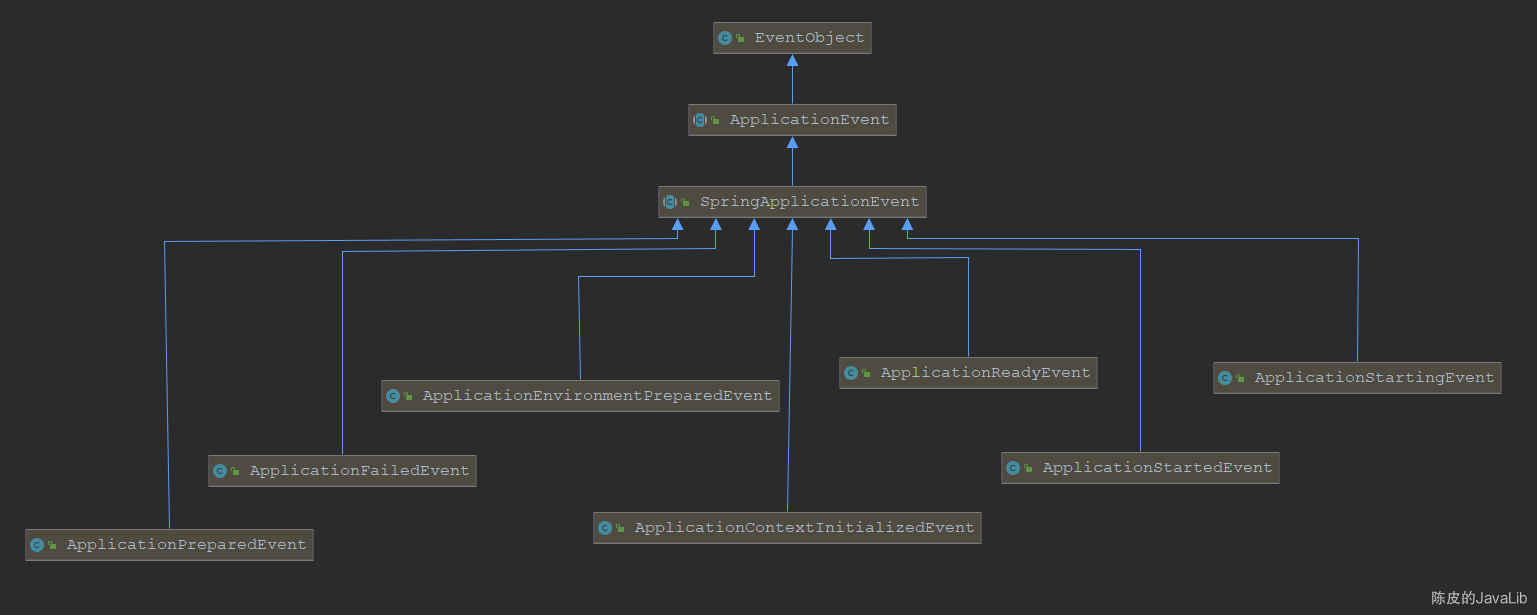The image size is (1537, 615).
Task: Select the ApplicationStartingEvent node label
Action: 1374,378
